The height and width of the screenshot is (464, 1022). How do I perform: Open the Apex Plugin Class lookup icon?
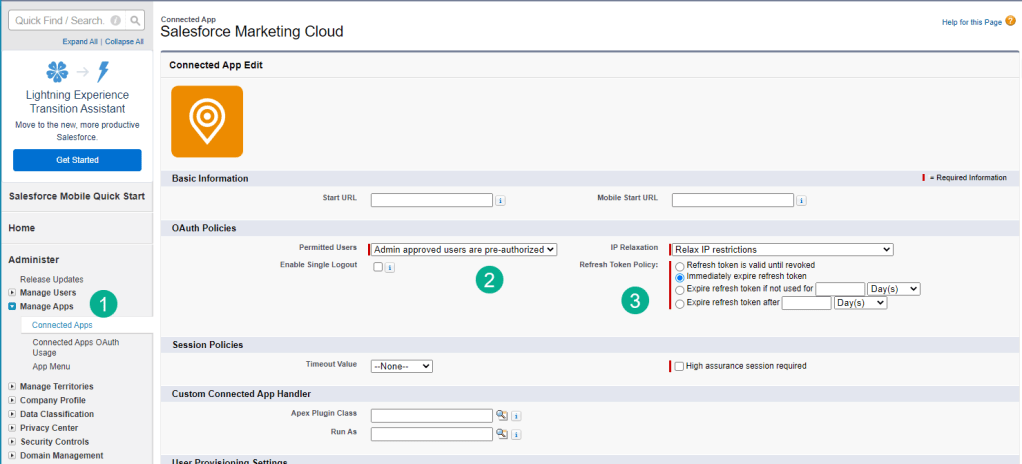coord(502,415)
